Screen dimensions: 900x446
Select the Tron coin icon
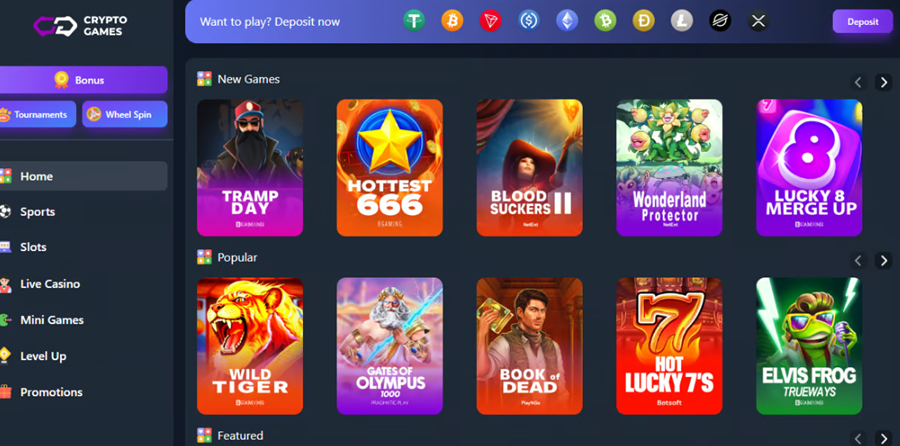point(490,21)
